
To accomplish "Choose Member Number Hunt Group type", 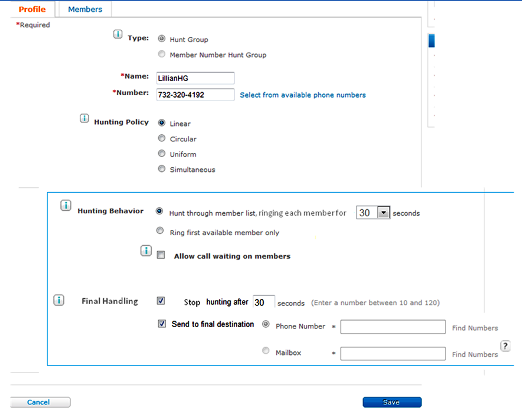I will point(162,54).
